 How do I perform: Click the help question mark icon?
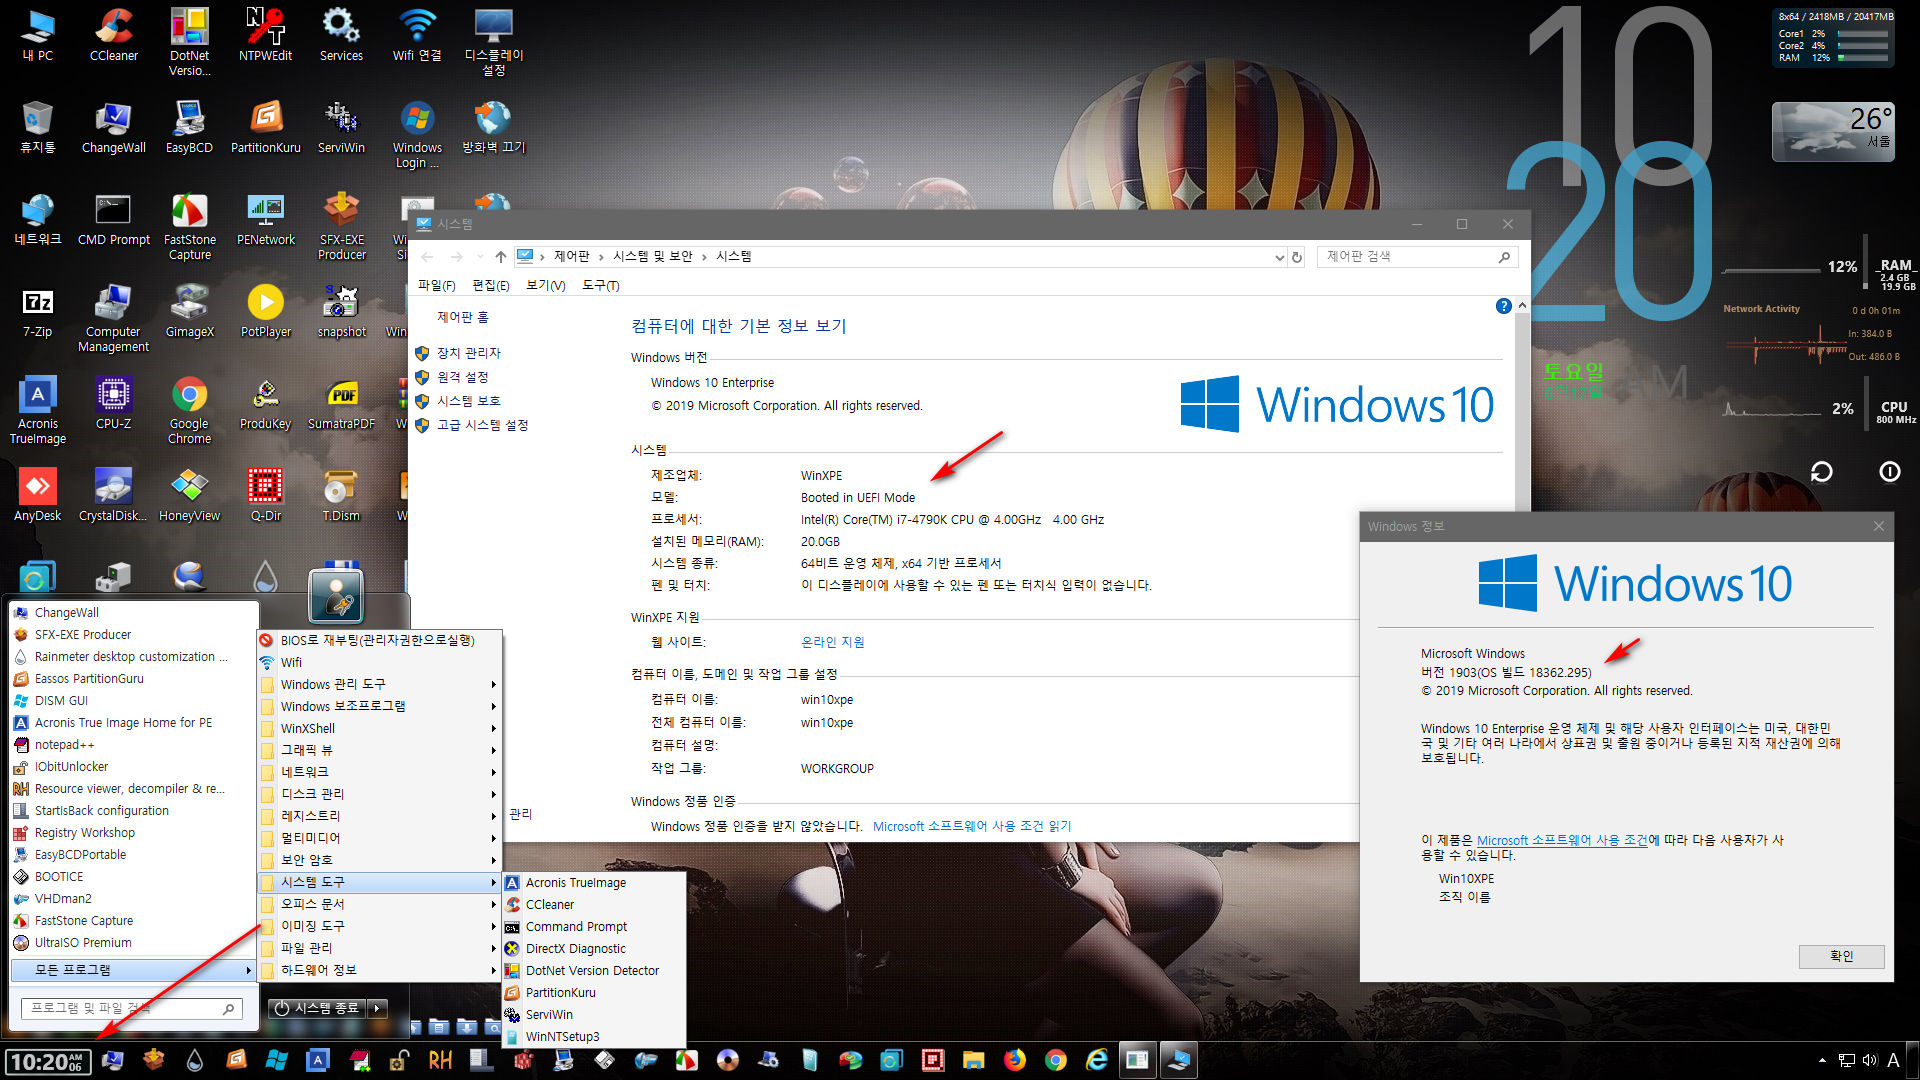pyautogui.click(x=1503, y=306)
